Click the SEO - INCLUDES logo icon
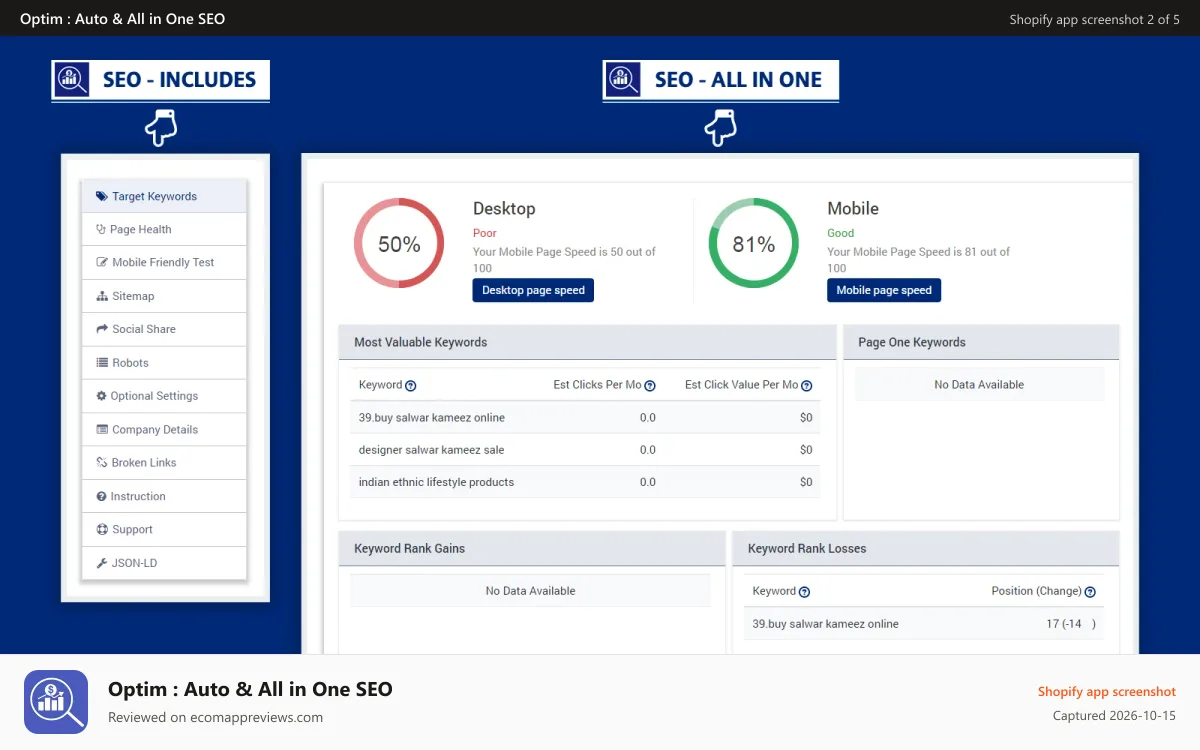This screenshot has height=750, width=1200. point(73,79)
